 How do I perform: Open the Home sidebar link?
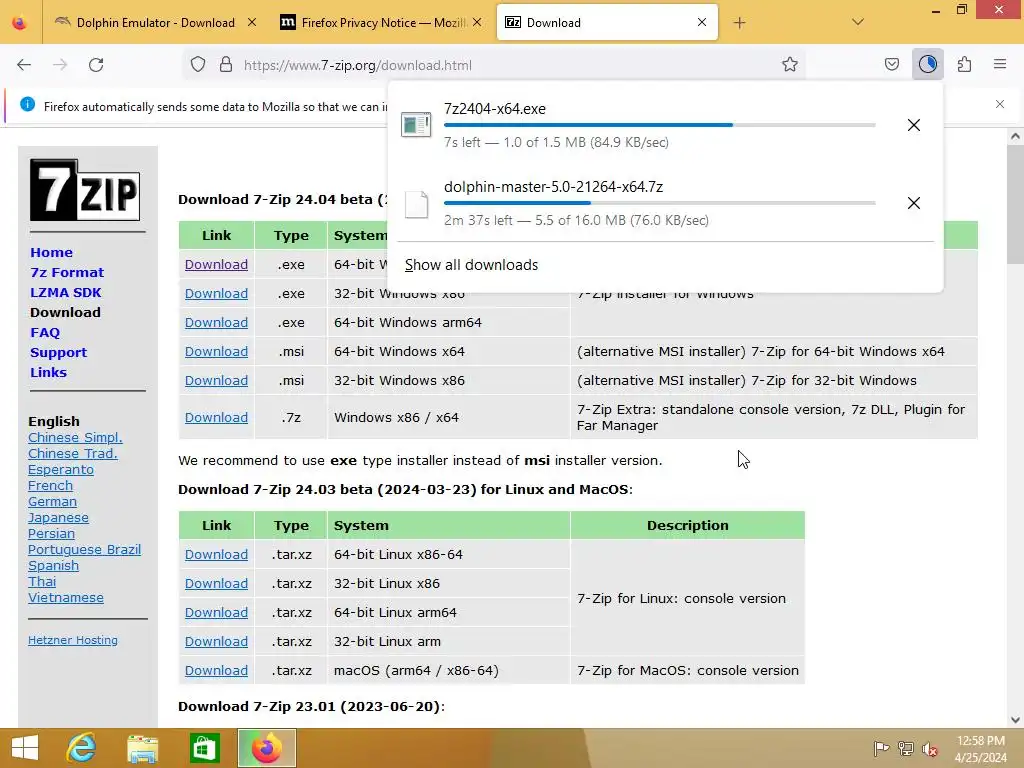[52, 253]
